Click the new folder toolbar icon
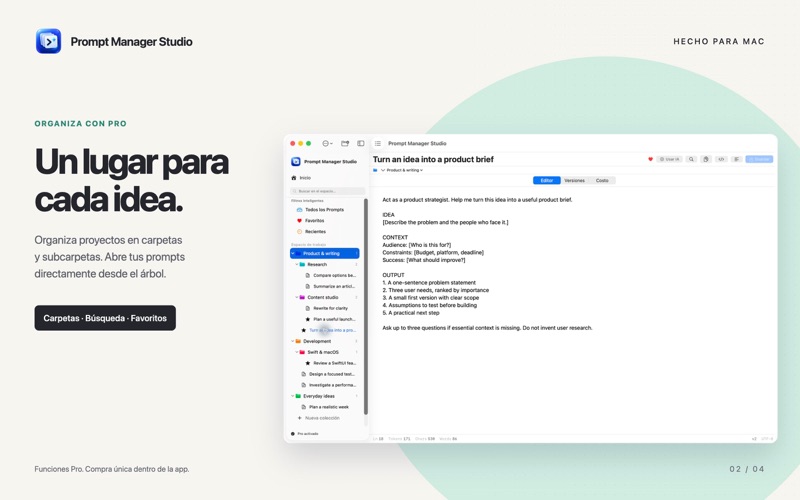The image size is (800, 500). click(345, 143)
